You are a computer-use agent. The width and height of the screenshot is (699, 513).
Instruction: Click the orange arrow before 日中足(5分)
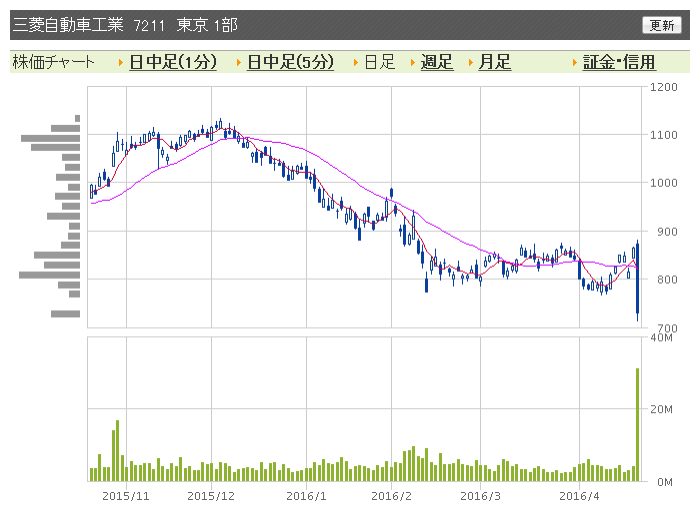[x=238, y=62]
